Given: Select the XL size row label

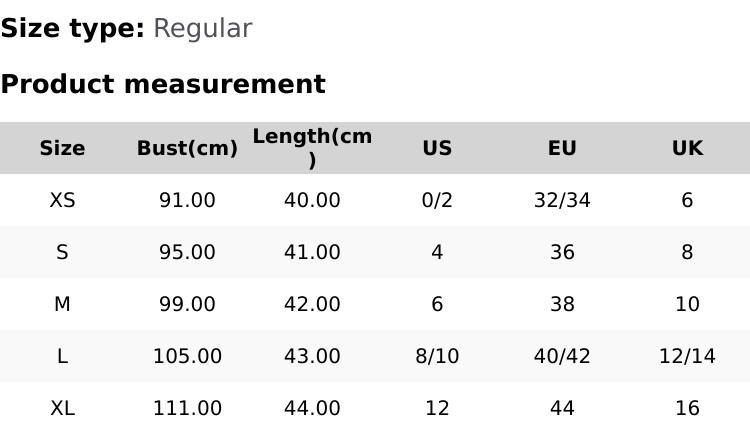Looking at the screenshot, I should pyautogui.click(x=62, y=408).
